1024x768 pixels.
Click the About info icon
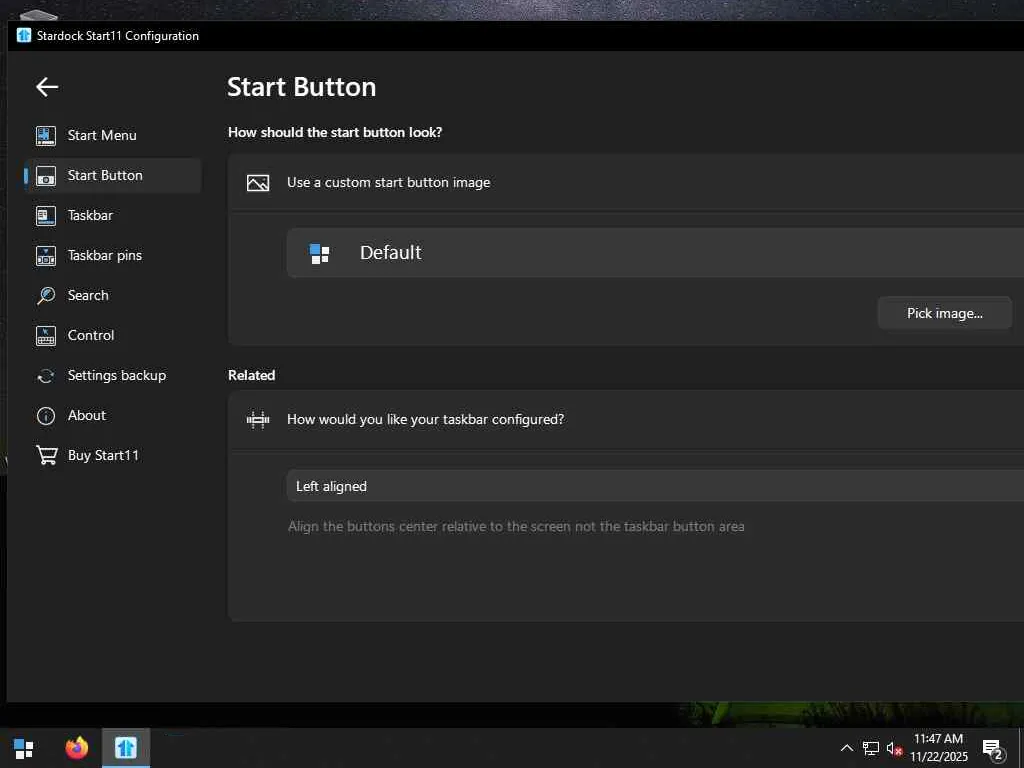[x=46, y=416]
